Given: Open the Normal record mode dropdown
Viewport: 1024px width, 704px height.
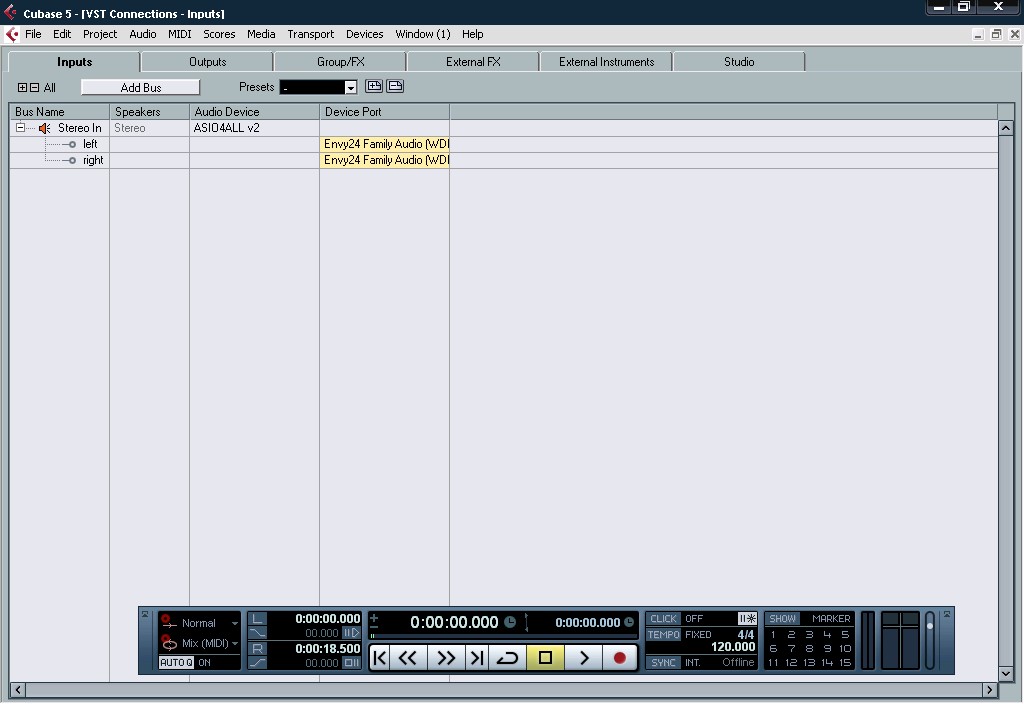Looking at the screenshot, I should (200, 623).
